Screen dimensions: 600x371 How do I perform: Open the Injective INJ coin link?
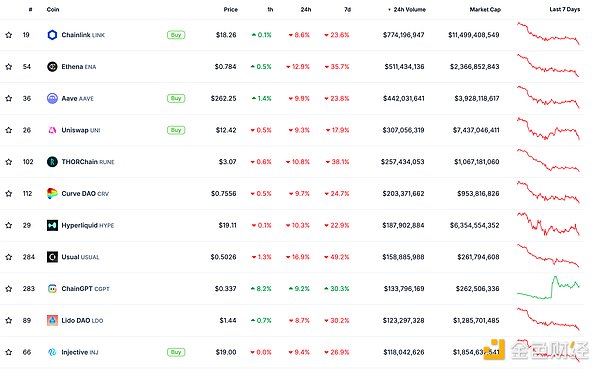coord(80,352)
